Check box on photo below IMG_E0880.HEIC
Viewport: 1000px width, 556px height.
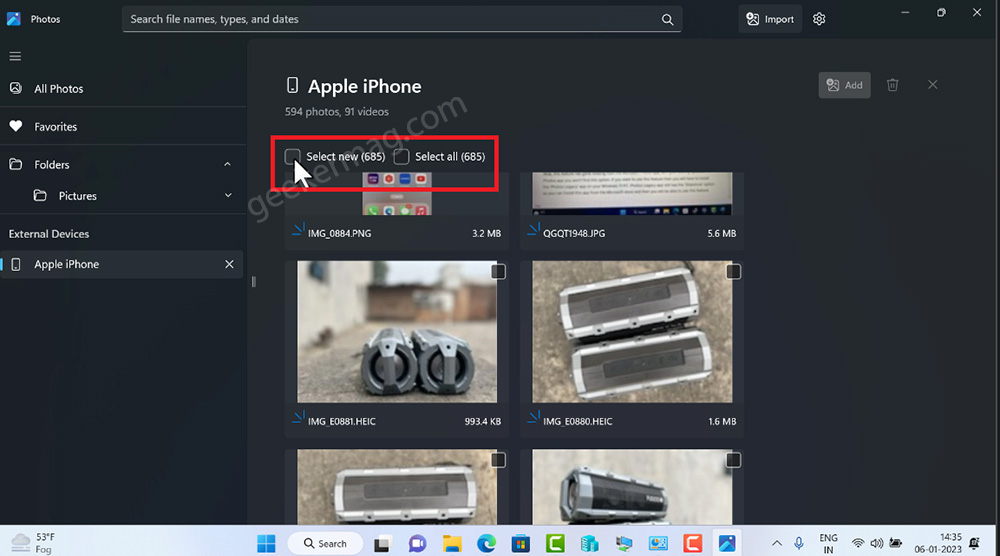pos(733,460)
